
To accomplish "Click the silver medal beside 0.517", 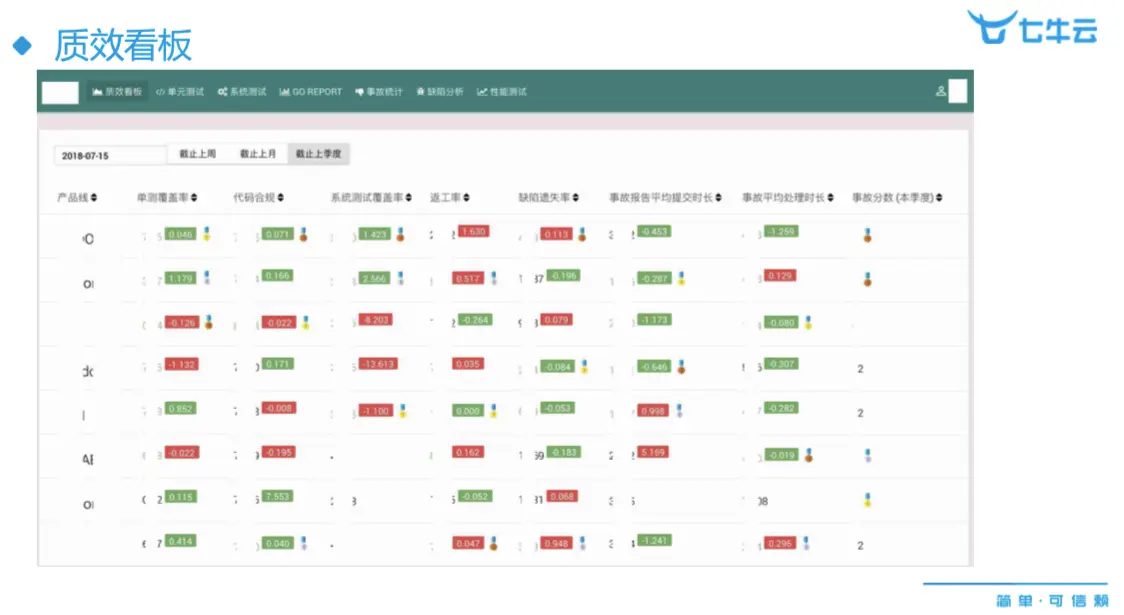I will (x=493, y=278).
